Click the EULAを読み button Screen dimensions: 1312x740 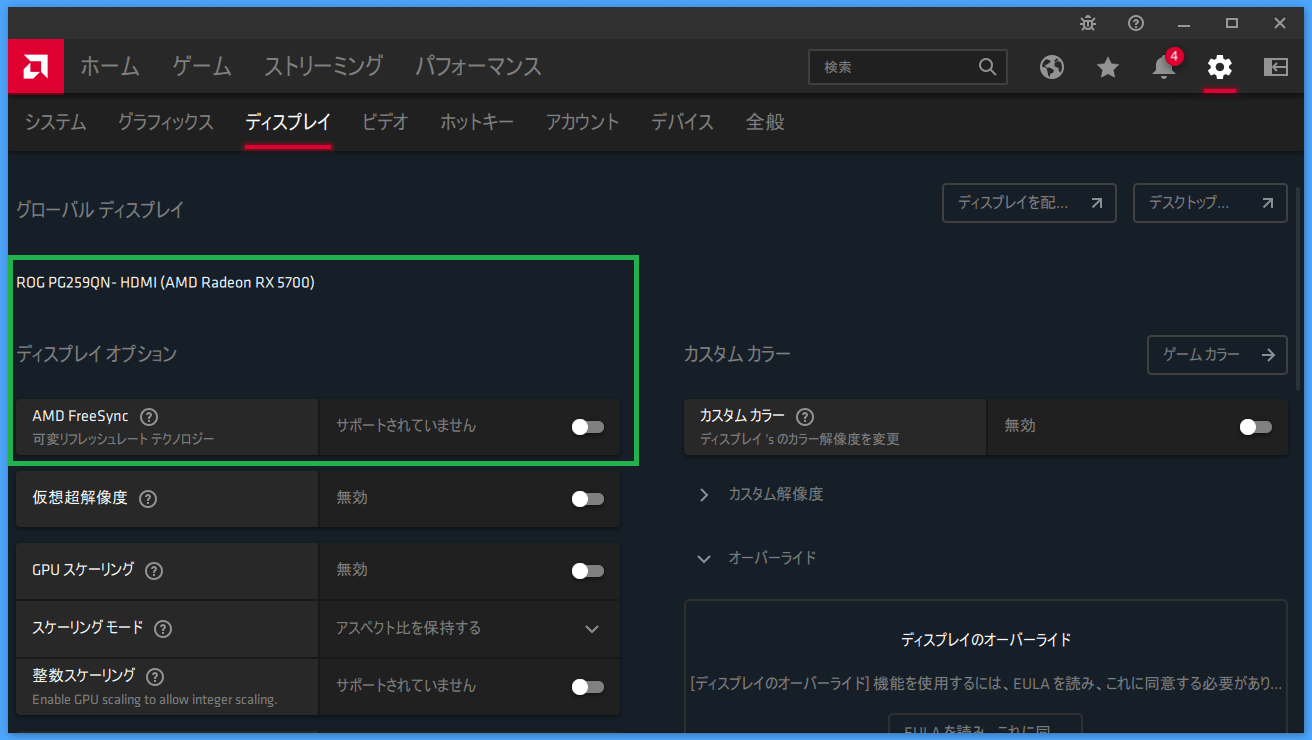click(985, 726)
